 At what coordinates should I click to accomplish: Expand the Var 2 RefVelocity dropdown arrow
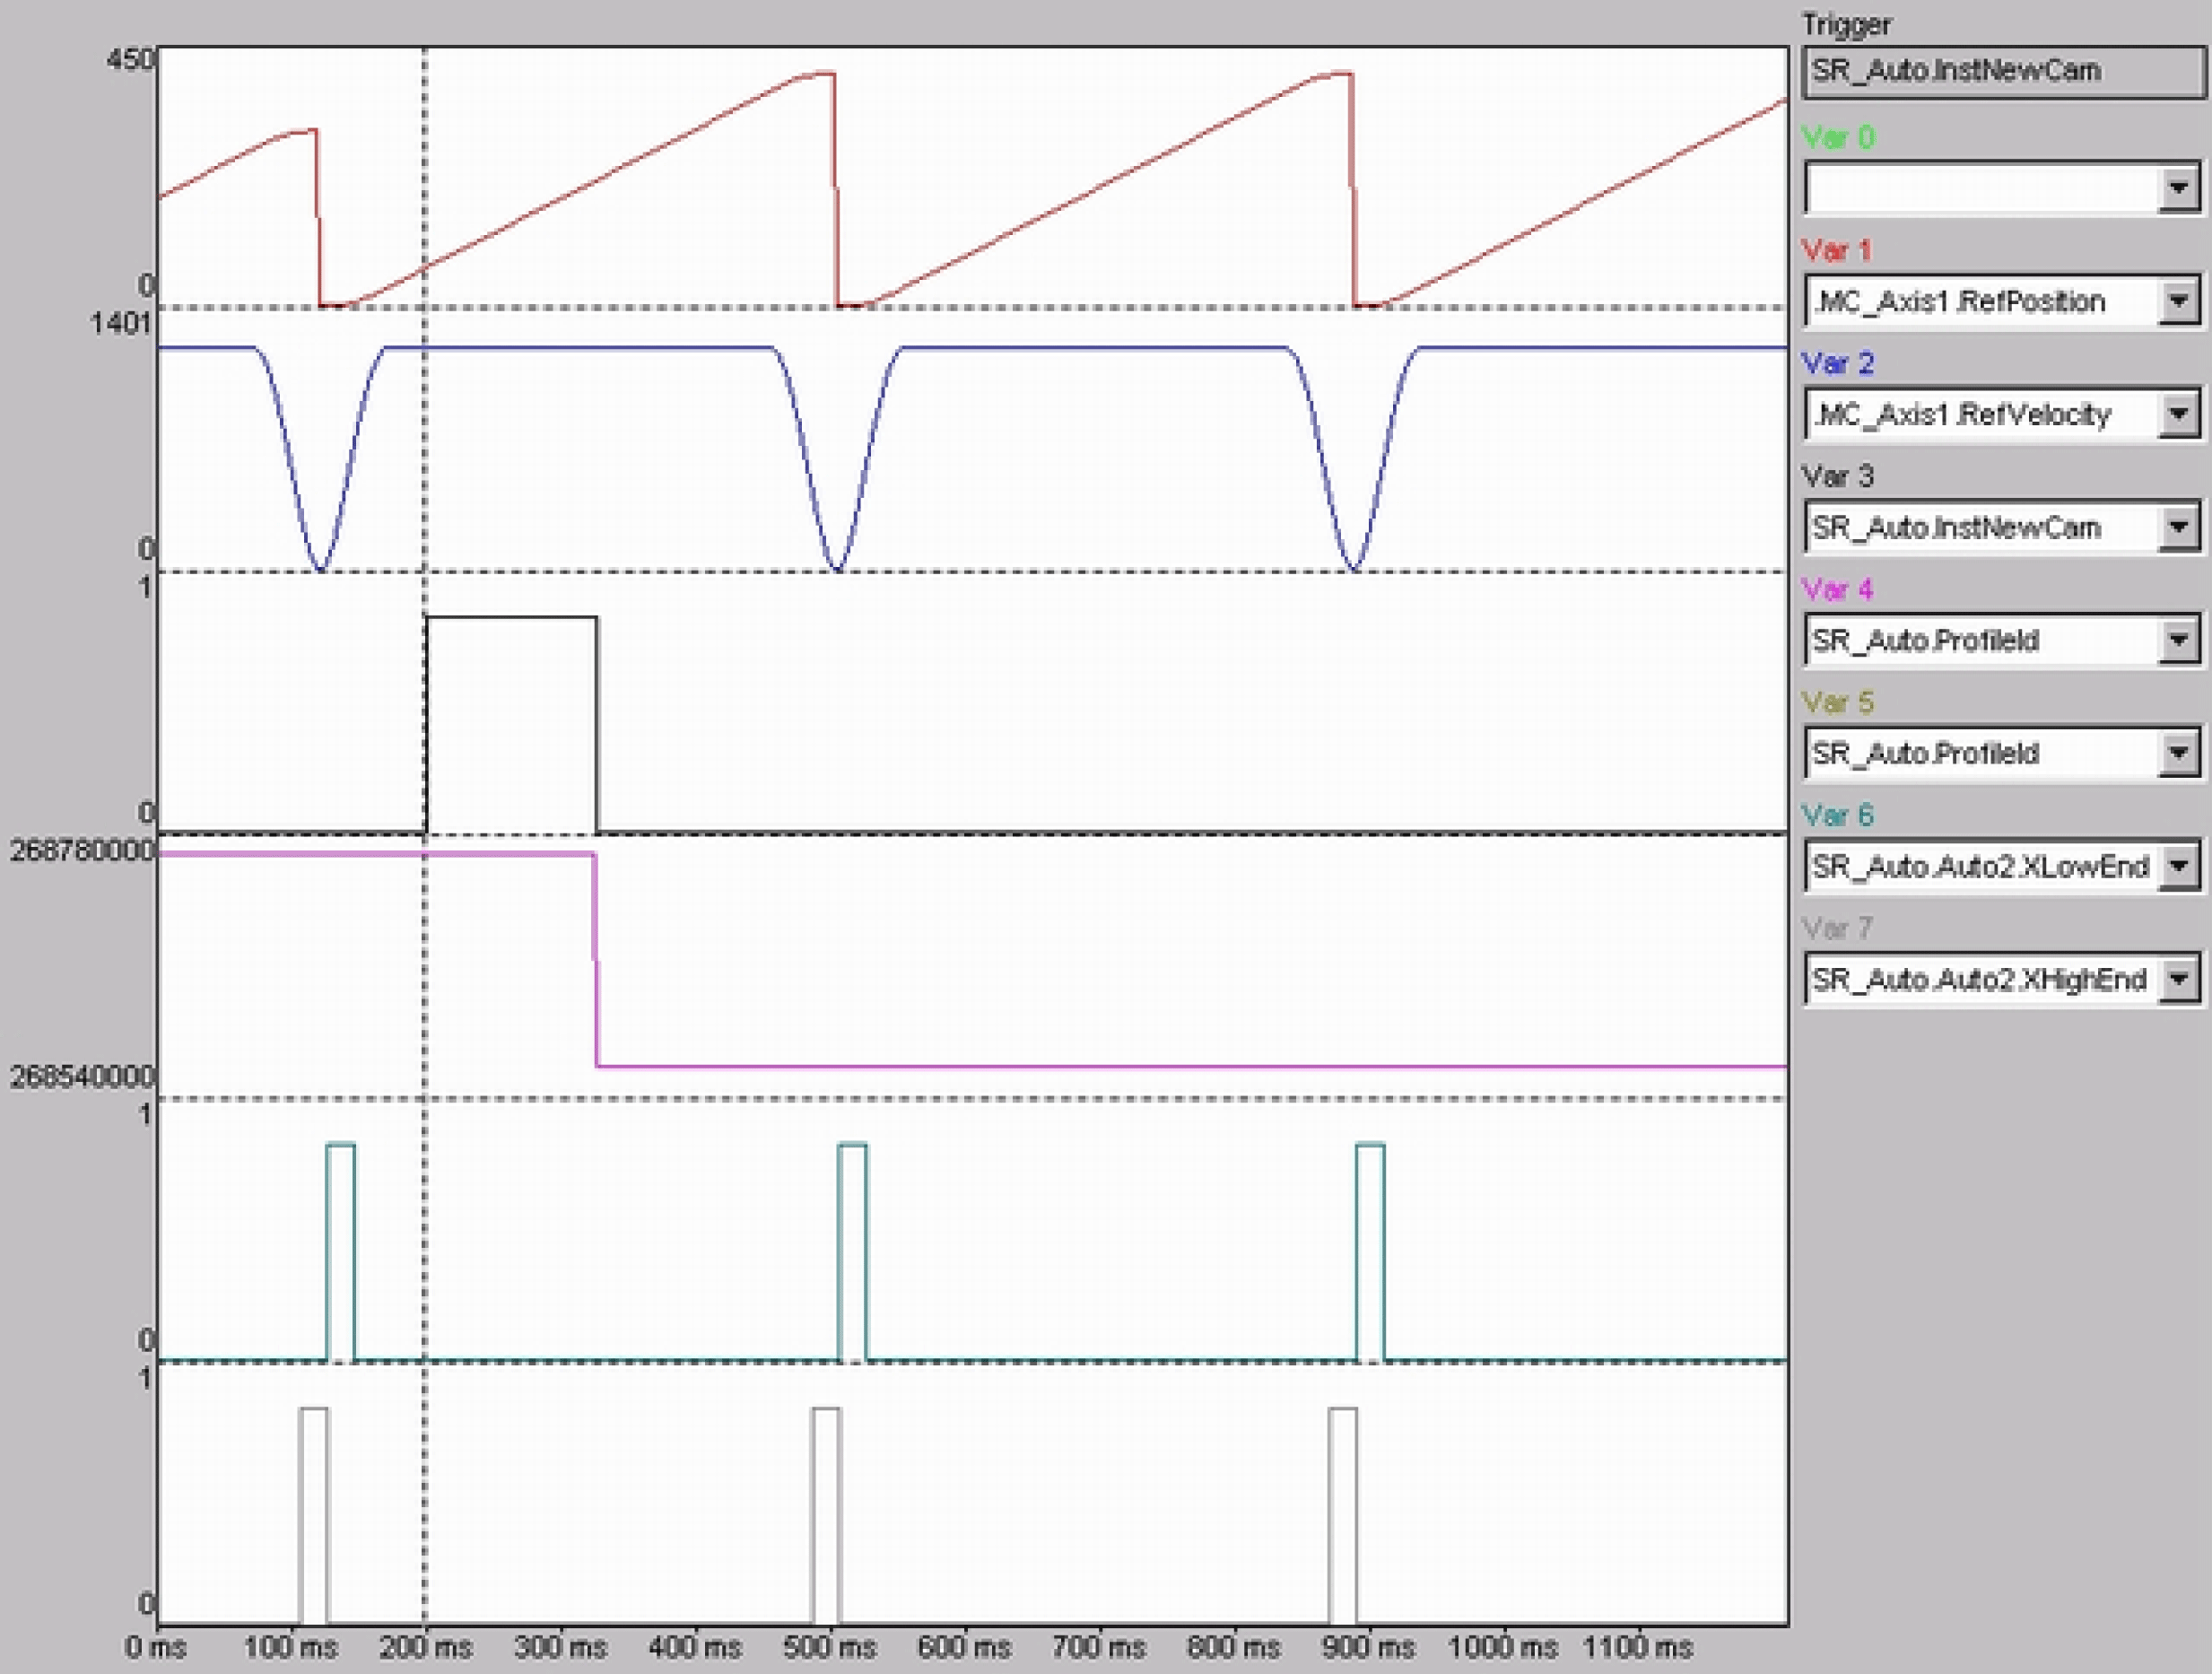pyautogui.click(x=2178, y=414)
